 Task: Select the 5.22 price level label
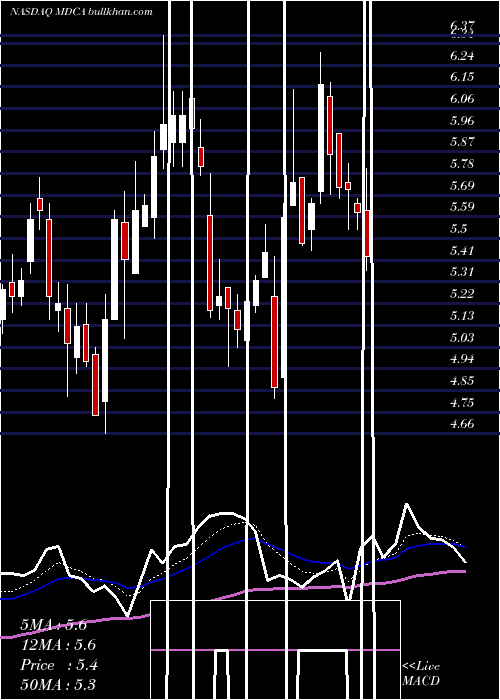point(462,294)
